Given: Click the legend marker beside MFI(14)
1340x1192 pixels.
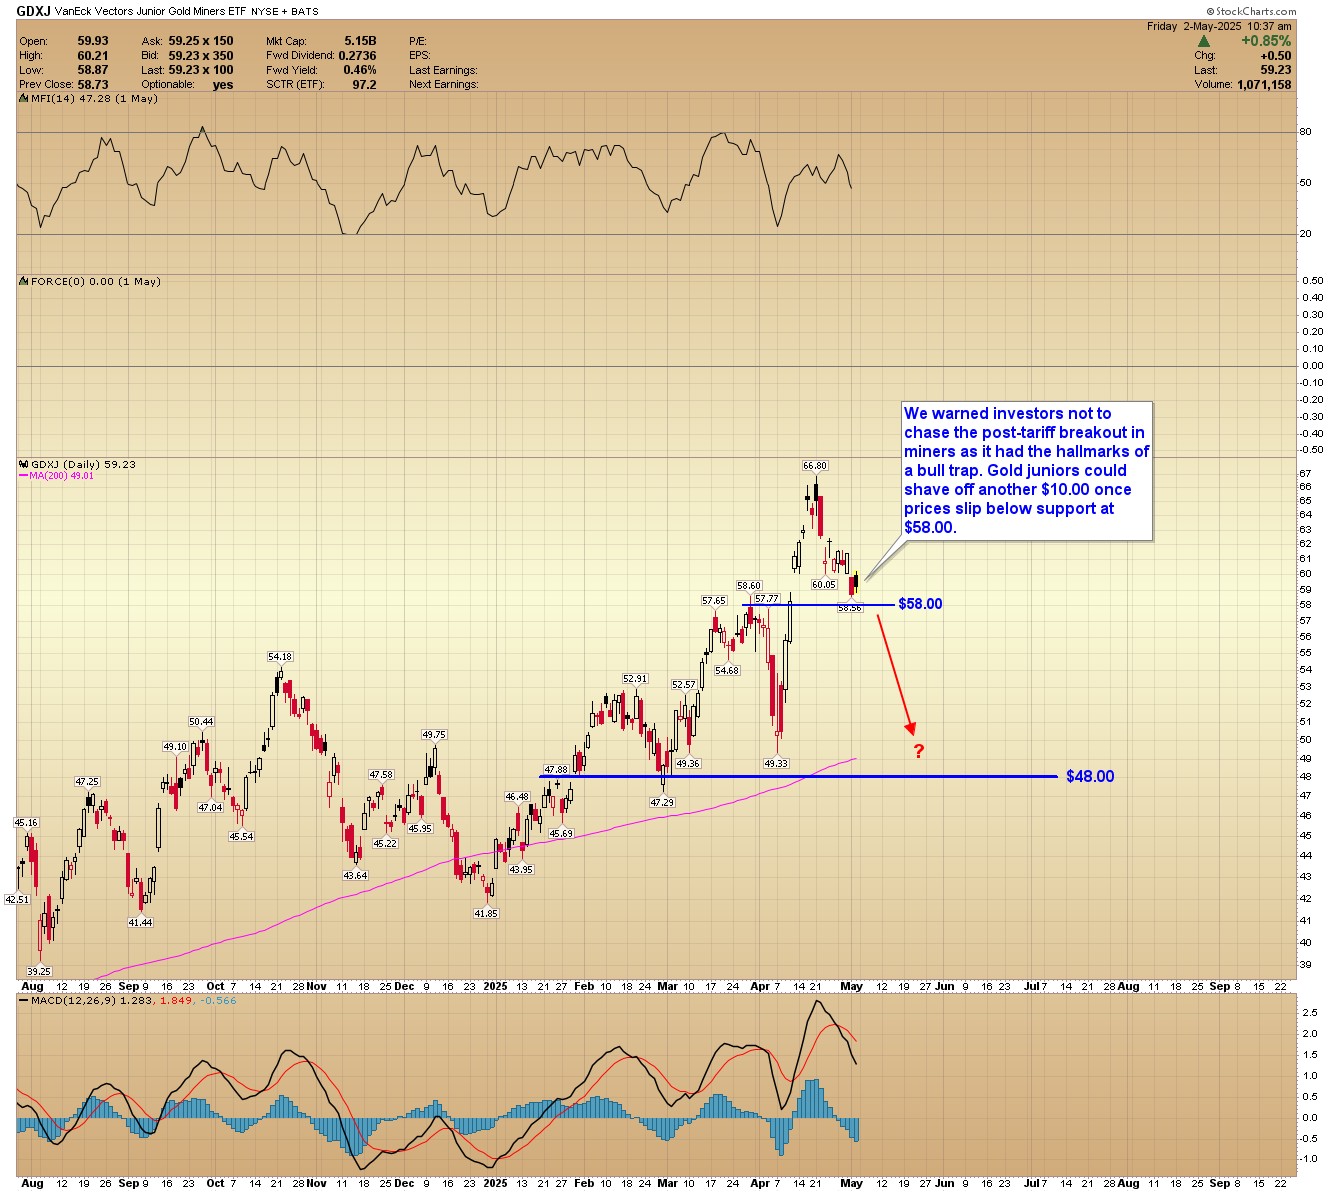Looking at the screenshot, I should tap(24, 100).
